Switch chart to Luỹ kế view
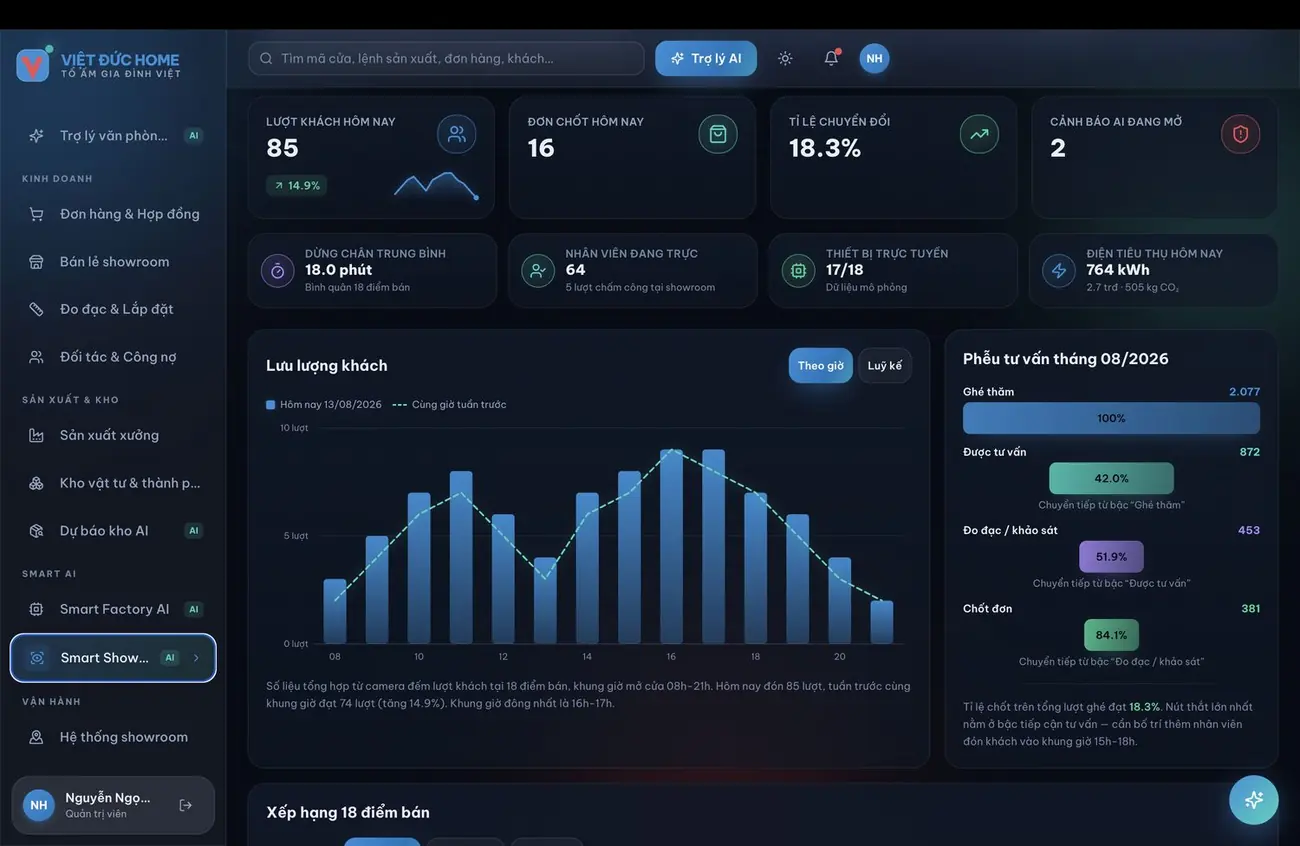Viewport: 1300px width, 846px height. [884, 366]
